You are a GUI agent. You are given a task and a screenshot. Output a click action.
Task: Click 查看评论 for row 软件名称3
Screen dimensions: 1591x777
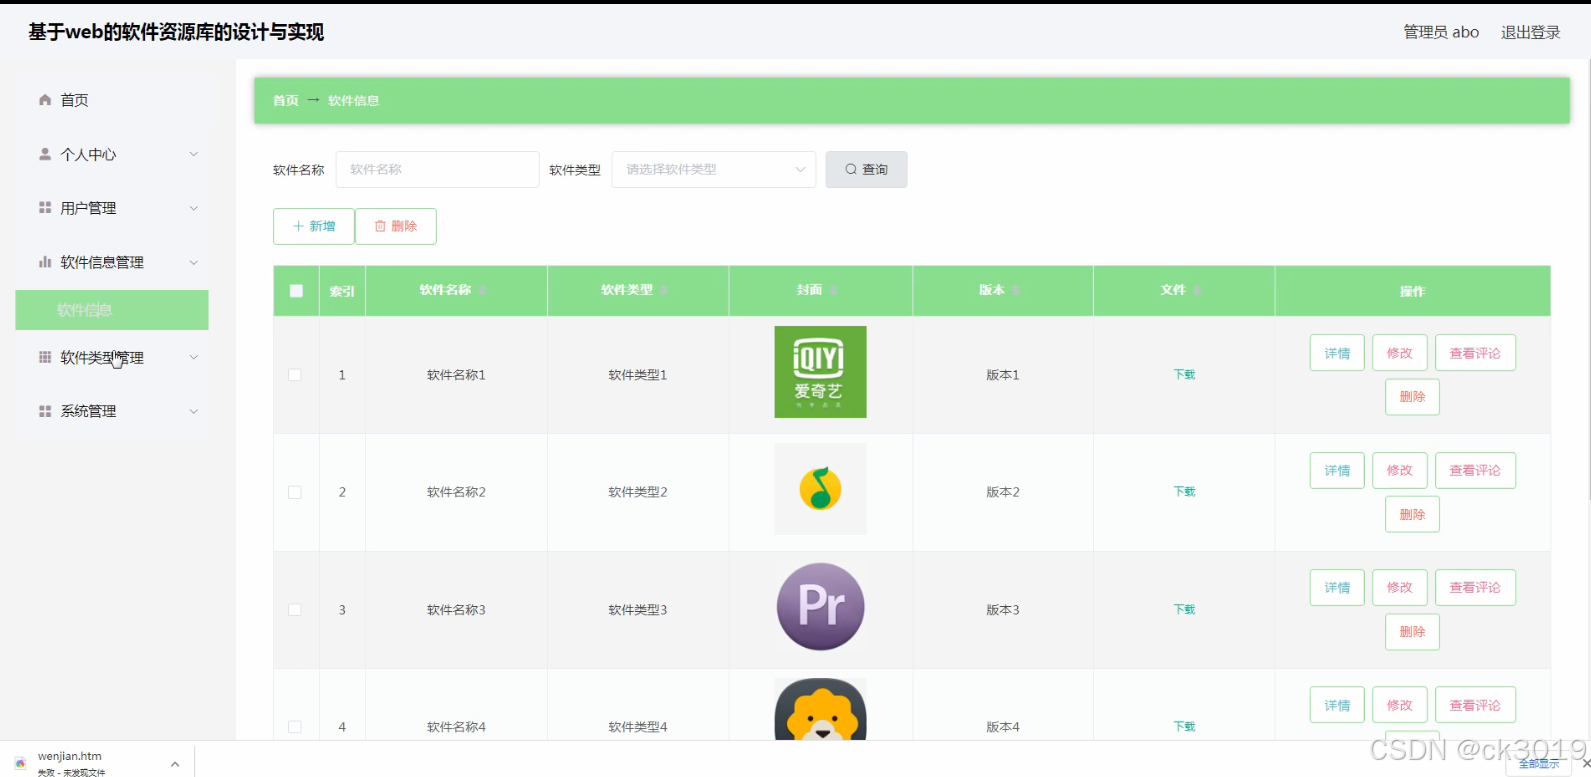[1475, 587]
